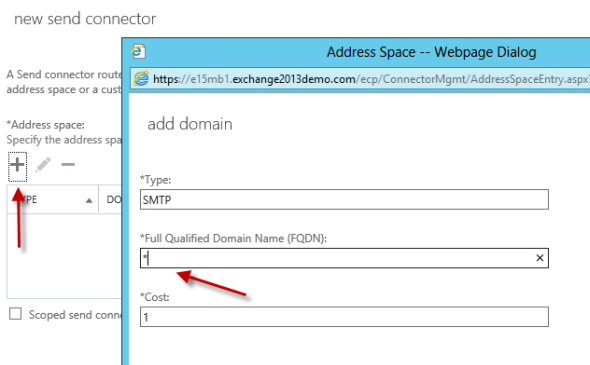Click into the Type field containing SMTP
The width and height of the screenshot is (590, 365).
(344, 199)
